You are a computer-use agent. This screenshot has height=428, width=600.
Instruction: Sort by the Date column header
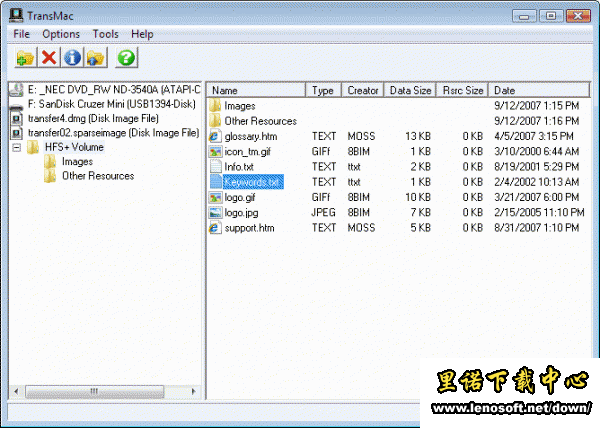(x=539, y=90)
